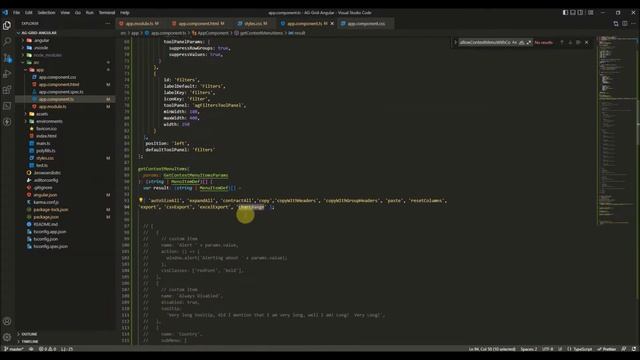Open the Source Control view

[x=7, y=58]
